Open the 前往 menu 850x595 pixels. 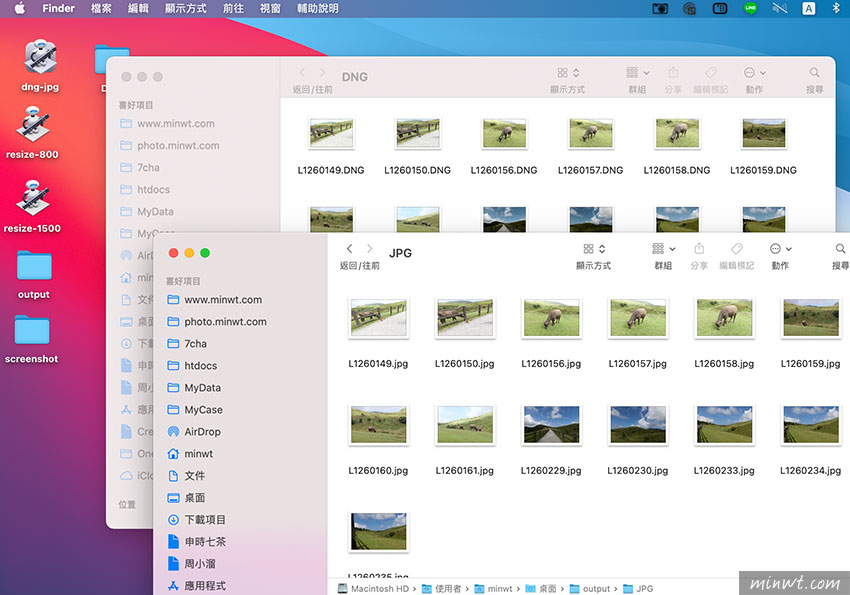pos(233,8)
